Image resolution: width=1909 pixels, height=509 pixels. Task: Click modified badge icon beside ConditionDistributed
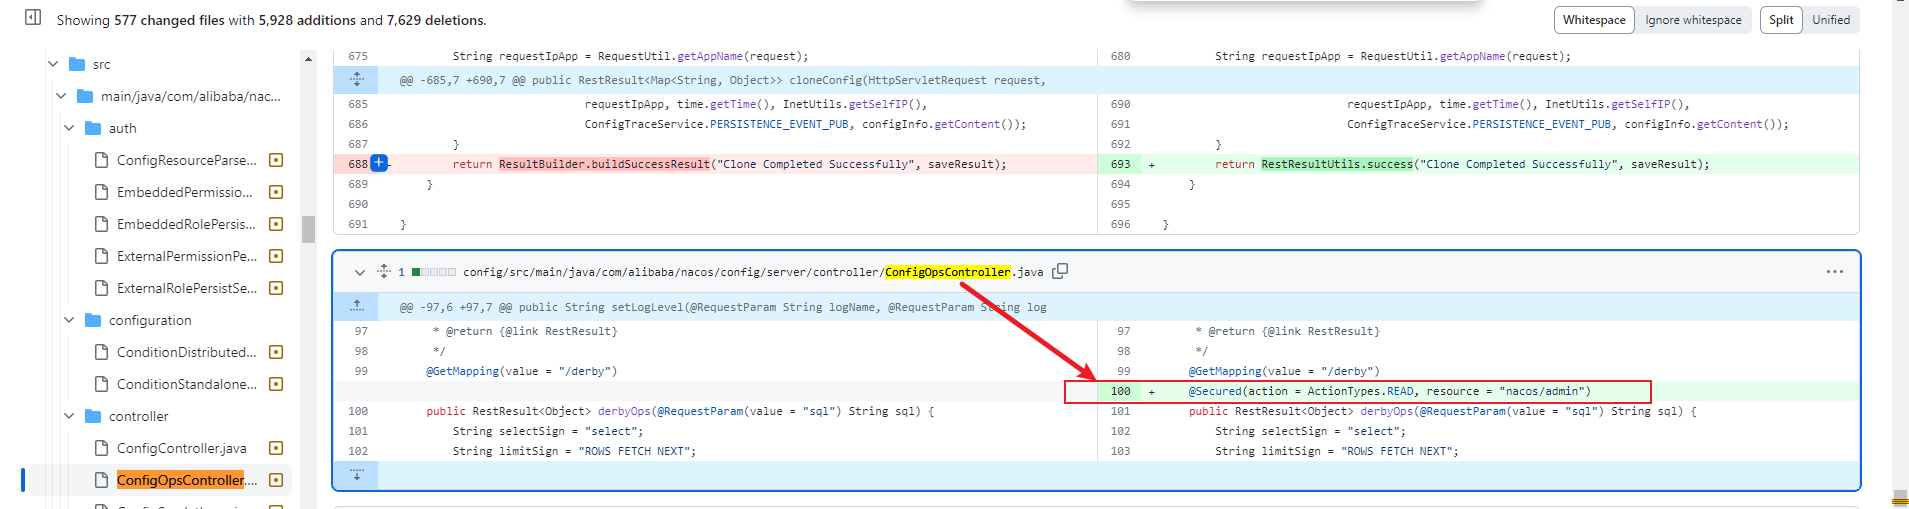277,352
